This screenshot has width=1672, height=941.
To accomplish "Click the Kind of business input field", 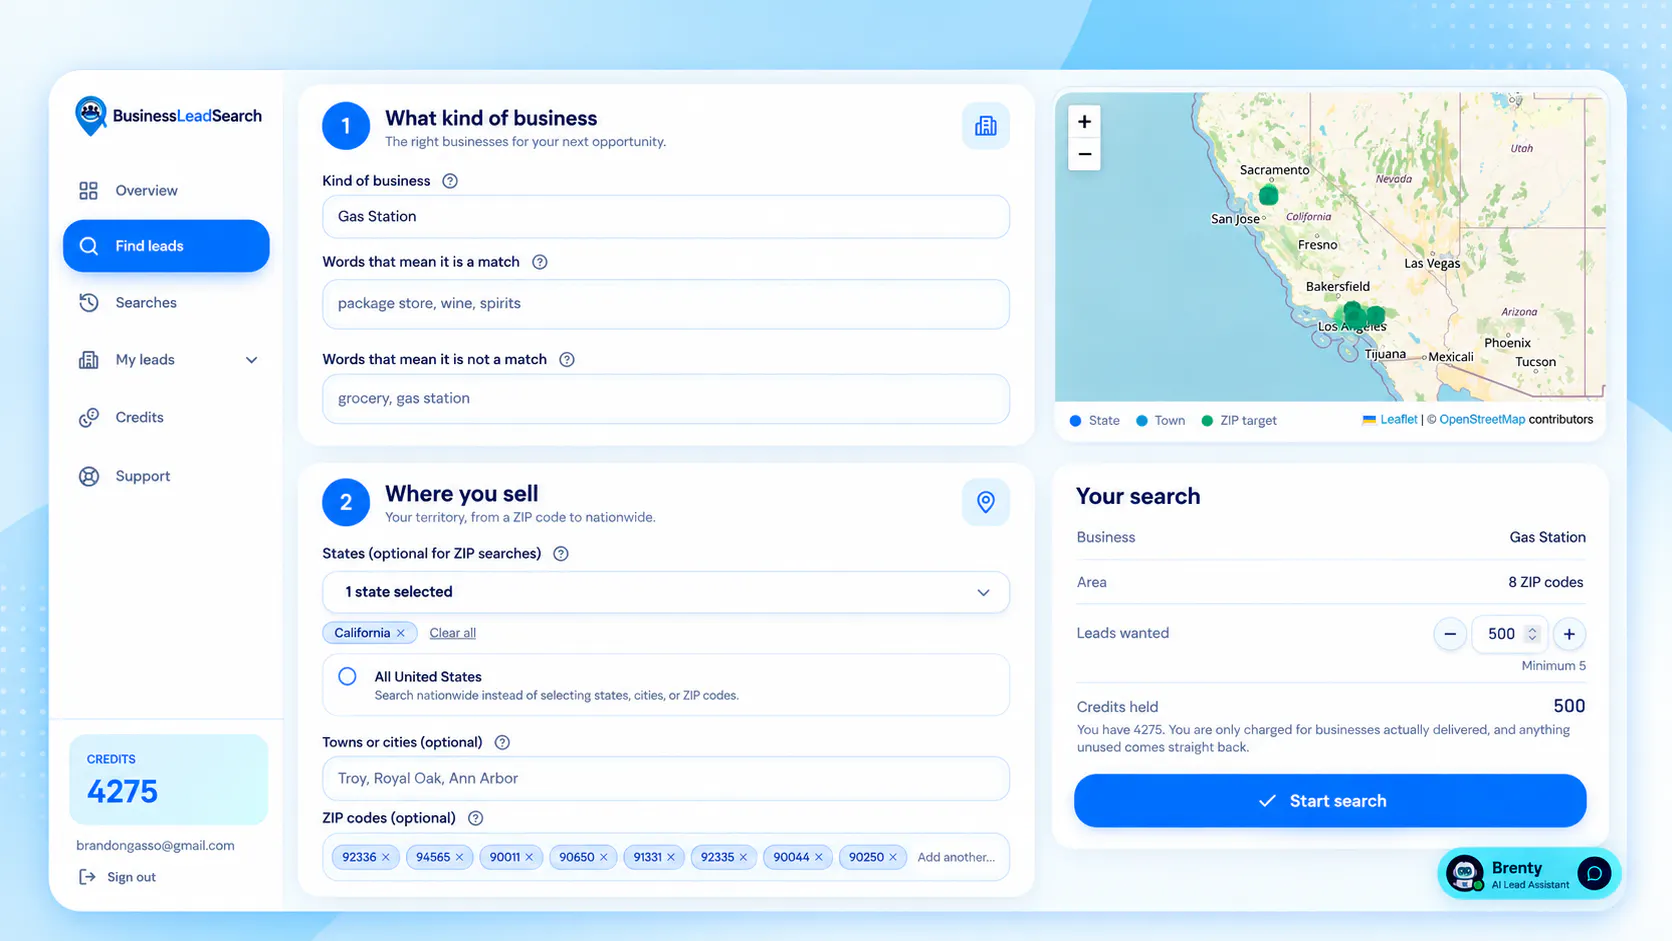I will 666,217.
